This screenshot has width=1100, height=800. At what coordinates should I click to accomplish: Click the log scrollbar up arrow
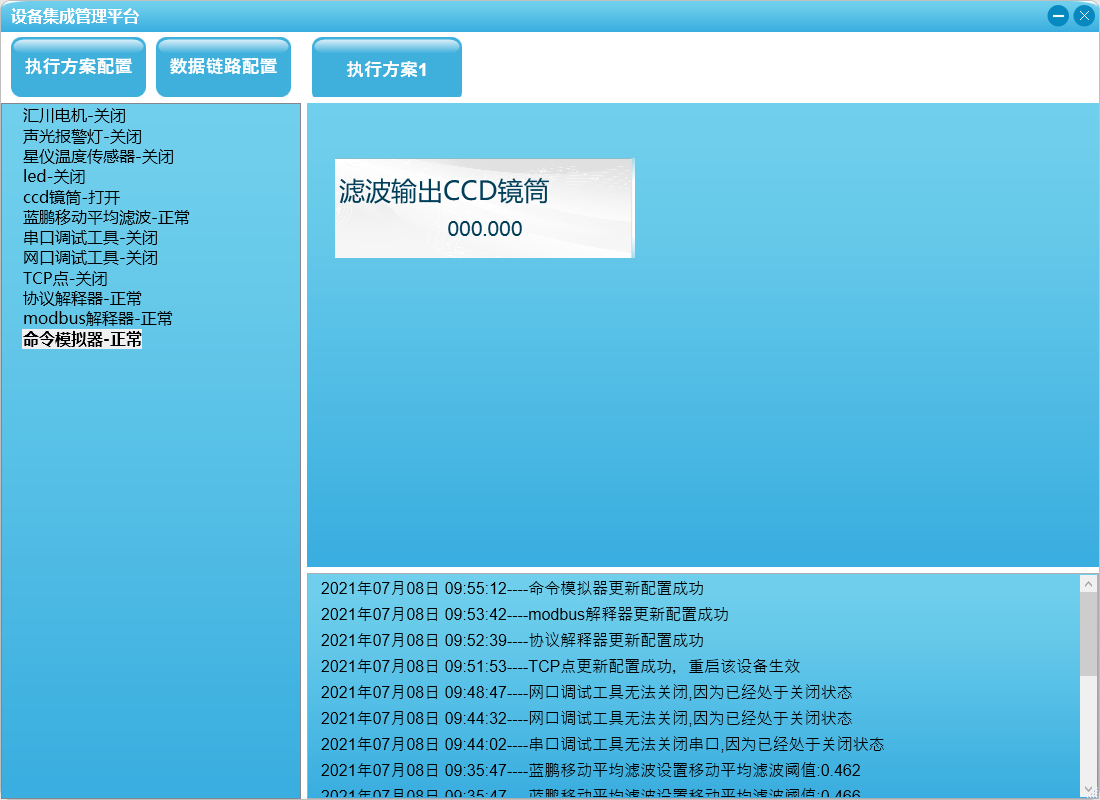pyautogui.click(x=1088, y=584)
